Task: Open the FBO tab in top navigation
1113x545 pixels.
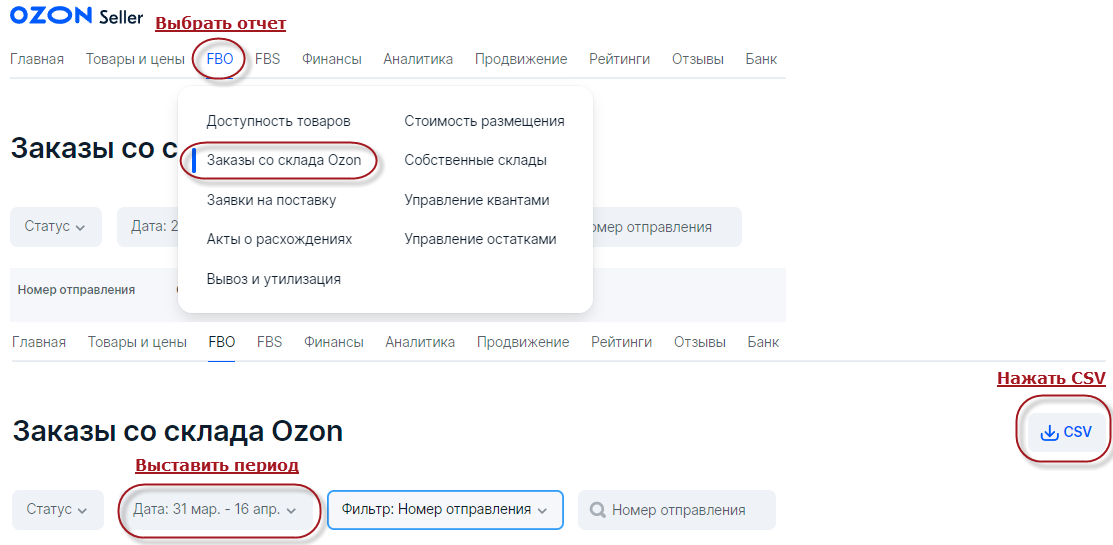Action: pos(220,60)
